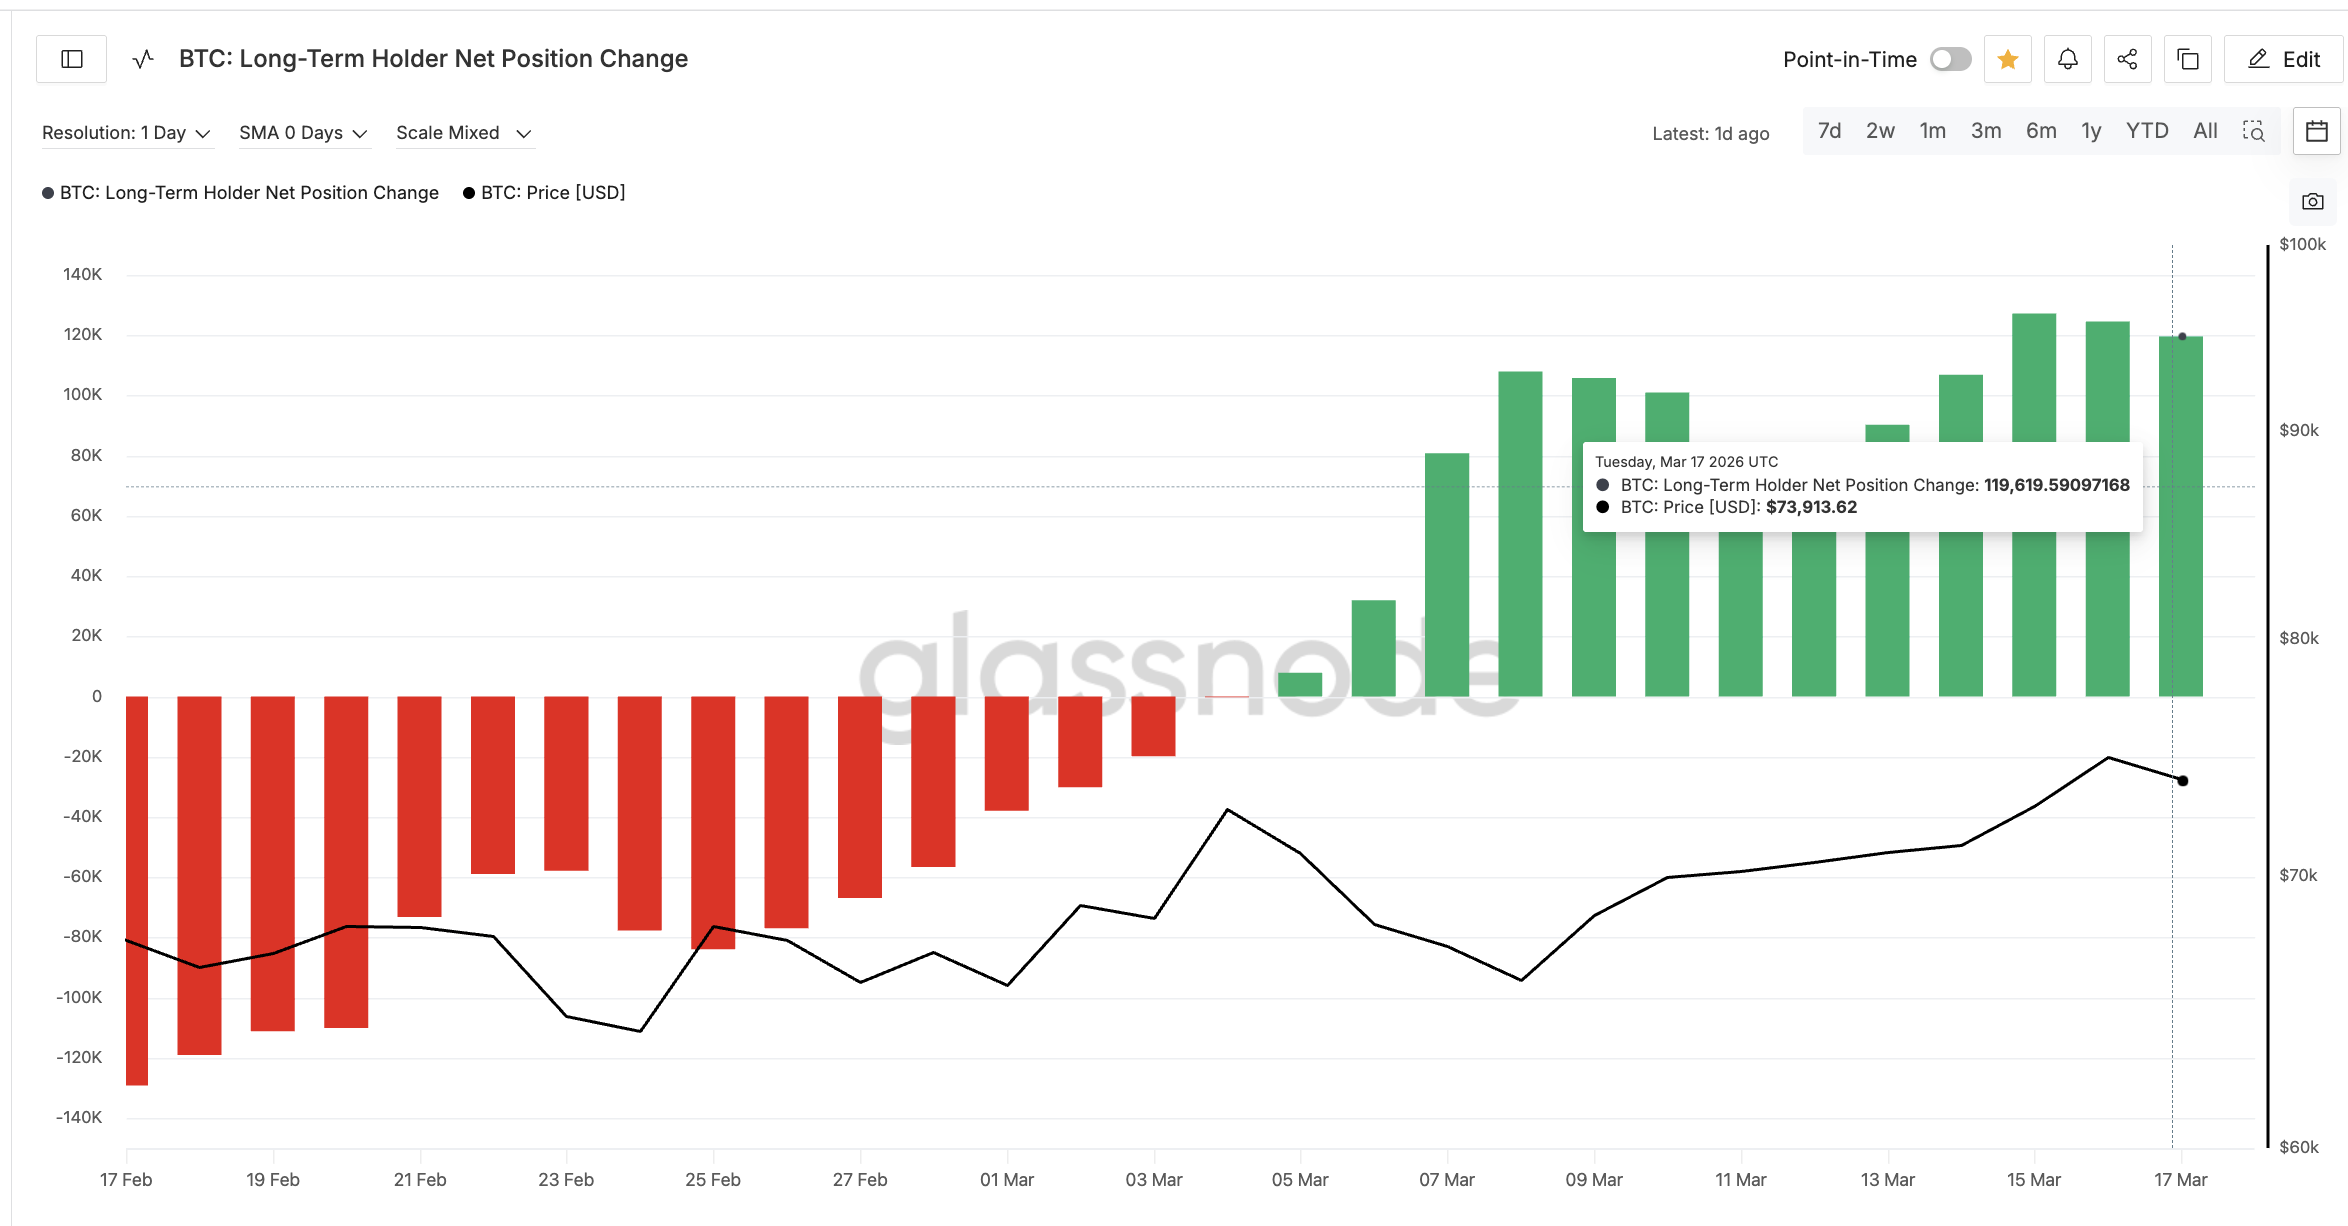Open the sidebar panel toggle icon

tap(71, 59)
